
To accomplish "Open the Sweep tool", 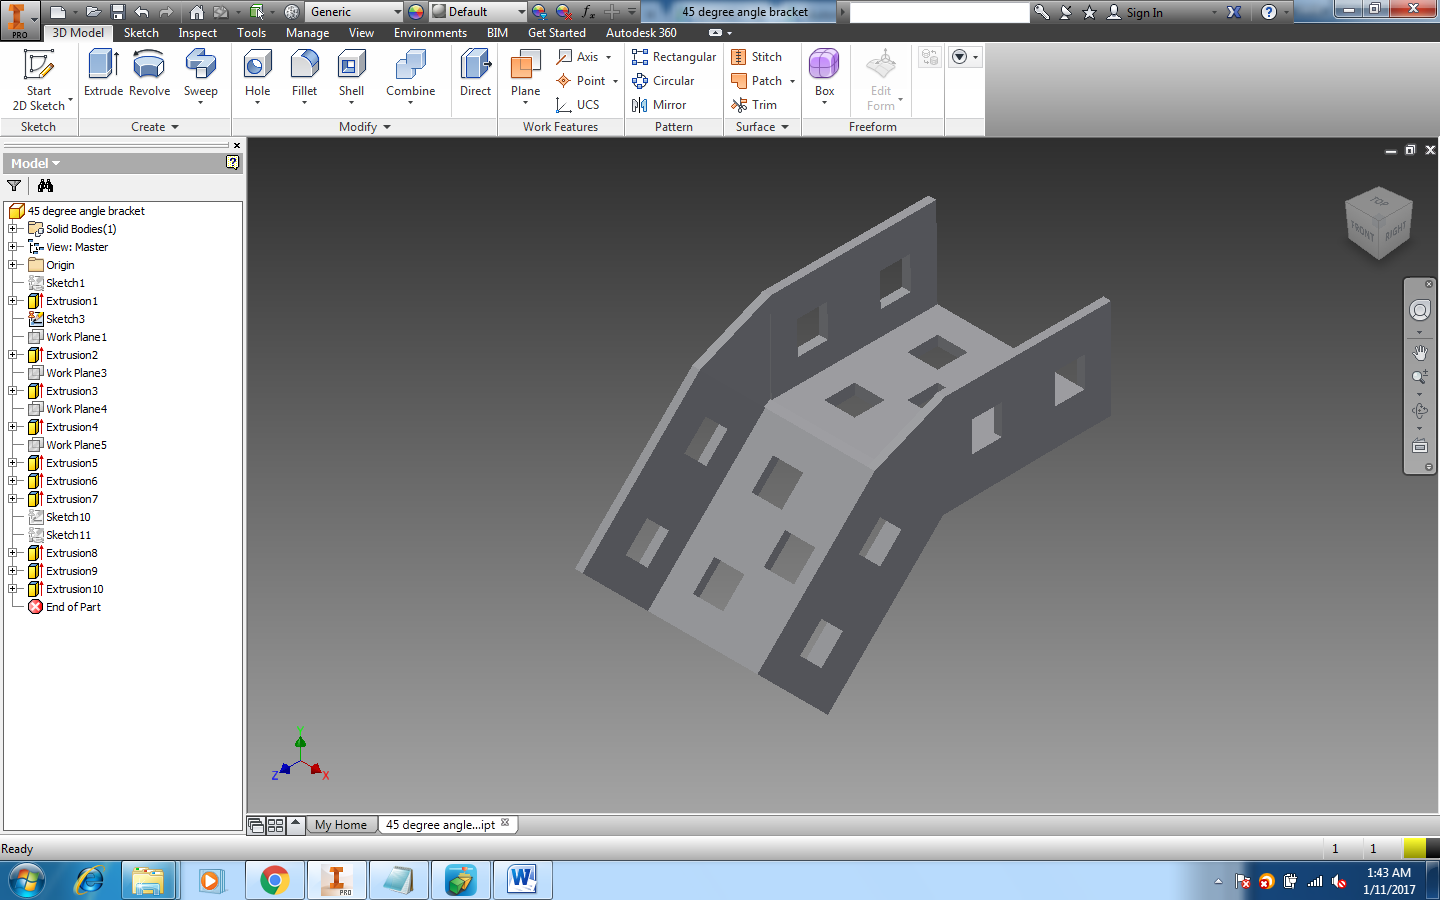I will coord(200,75).
